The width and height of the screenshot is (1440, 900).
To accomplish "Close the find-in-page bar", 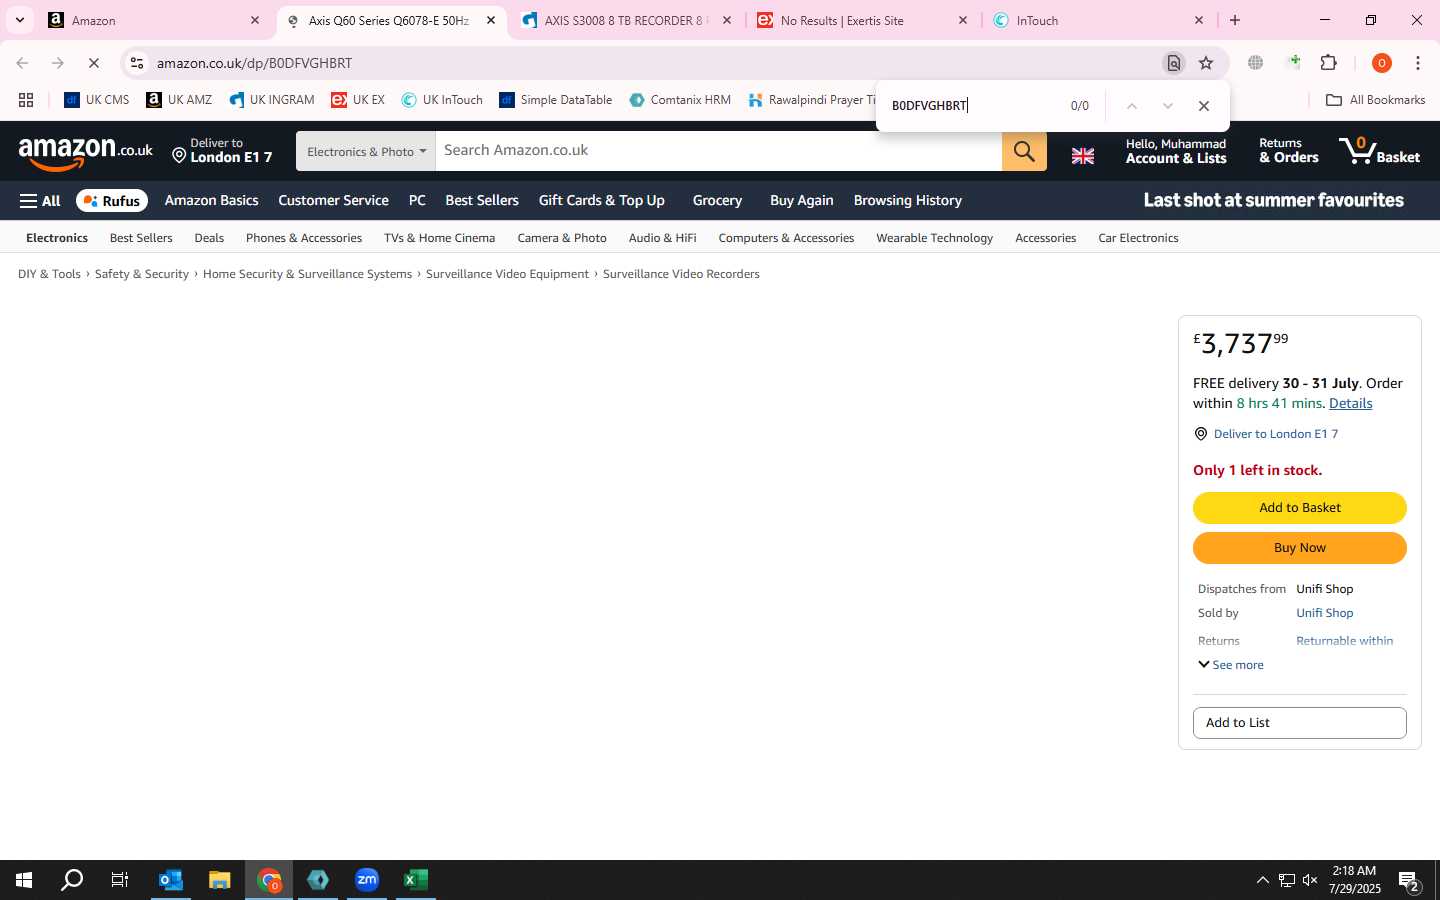I will 1204,106.
